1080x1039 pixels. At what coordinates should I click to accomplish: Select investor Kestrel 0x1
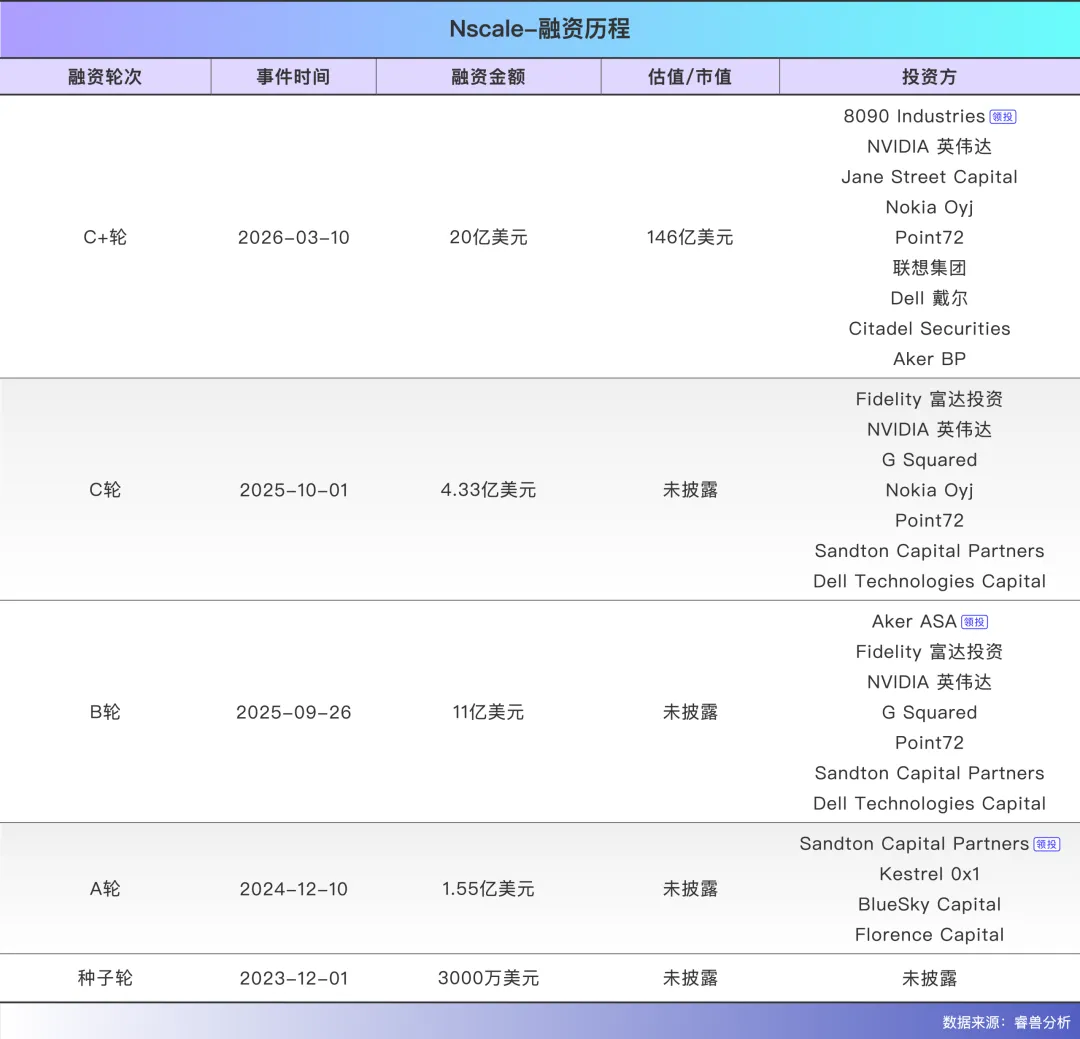929,874
